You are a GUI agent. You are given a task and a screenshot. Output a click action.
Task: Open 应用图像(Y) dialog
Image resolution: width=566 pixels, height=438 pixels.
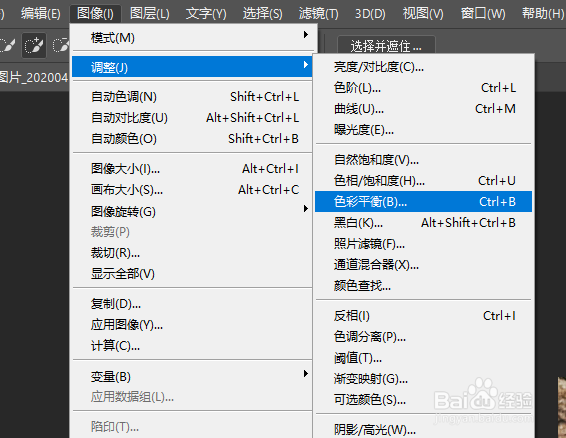coord(192,325)
